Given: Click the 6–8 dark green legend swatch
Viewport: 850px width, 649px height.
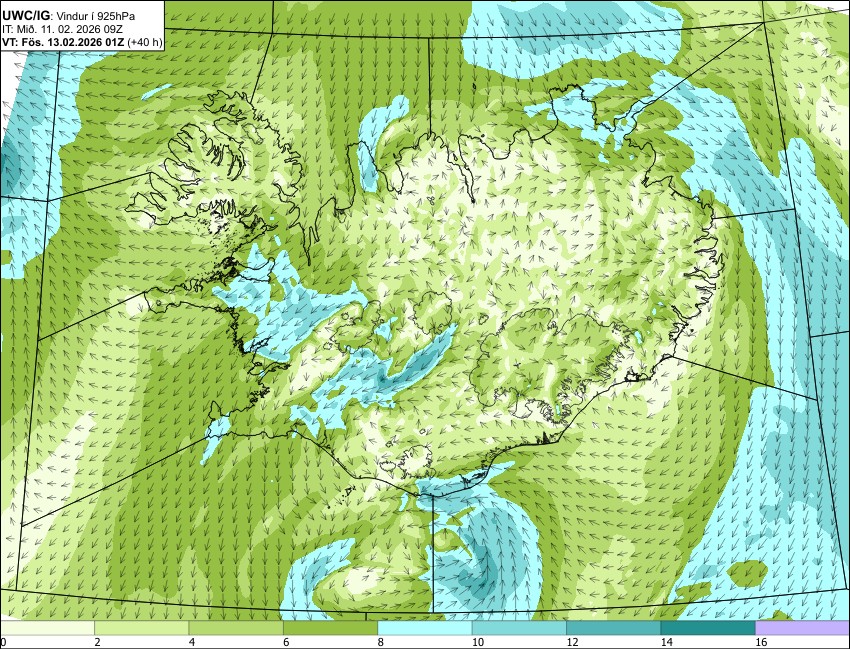Looking at the screenshot, I should pyautogui.click(x=330, y=628).
